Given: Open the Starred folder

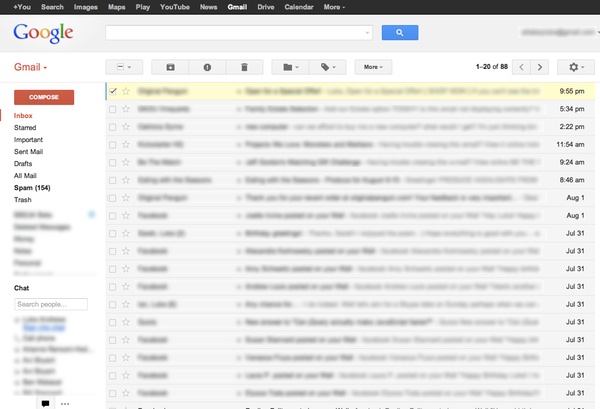Looking at the screenshot, I should pyautogui.click(x=25, y=127).
